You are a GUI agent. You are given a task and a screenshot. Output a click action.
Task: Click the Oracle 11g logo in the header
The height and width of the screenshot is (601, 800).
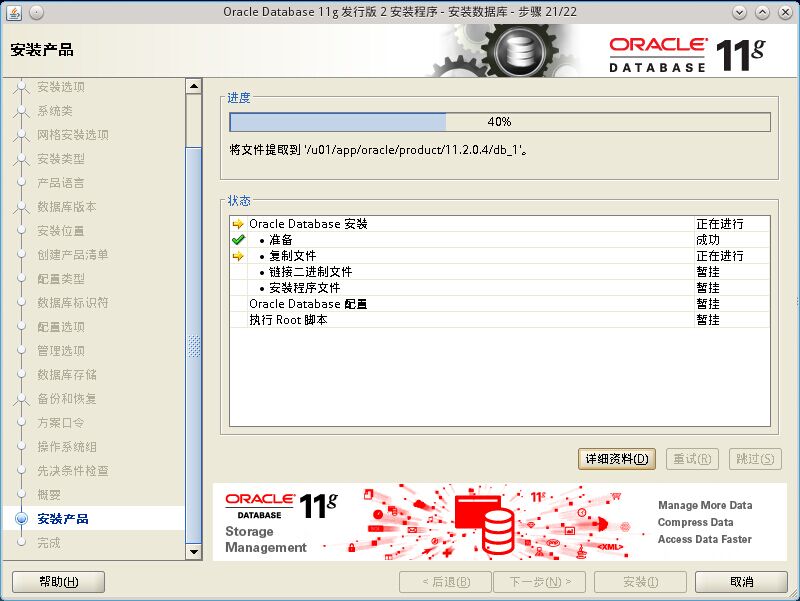point(687,55)
